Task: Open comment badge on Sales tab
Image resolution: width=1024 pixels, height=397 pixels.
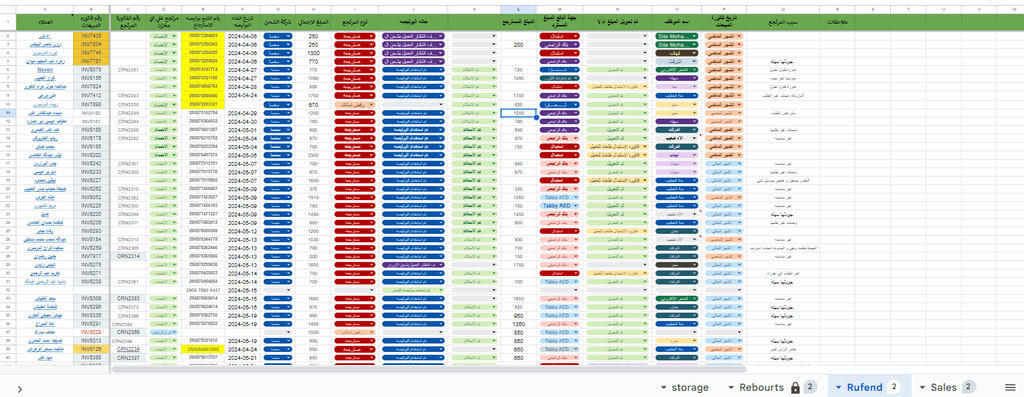Action: (x=969, y=387)
